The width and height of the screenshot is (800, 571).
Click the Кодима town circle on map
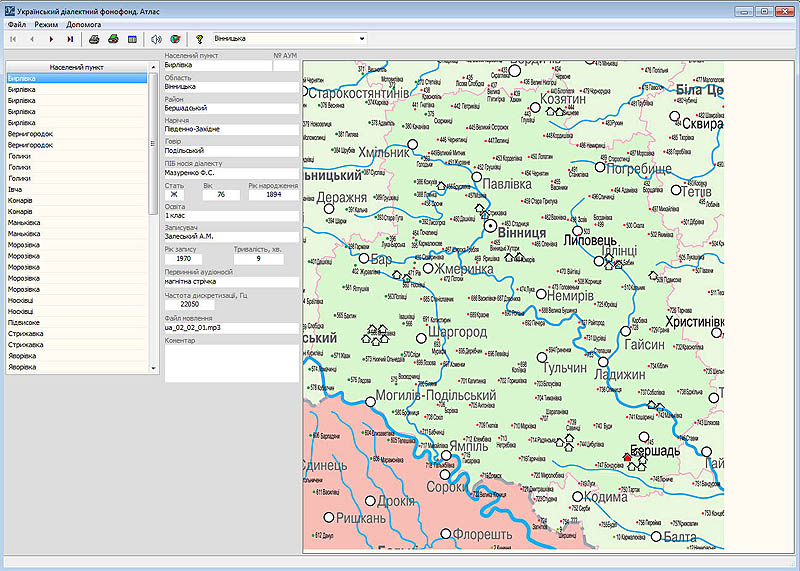[x=577, y=496]
